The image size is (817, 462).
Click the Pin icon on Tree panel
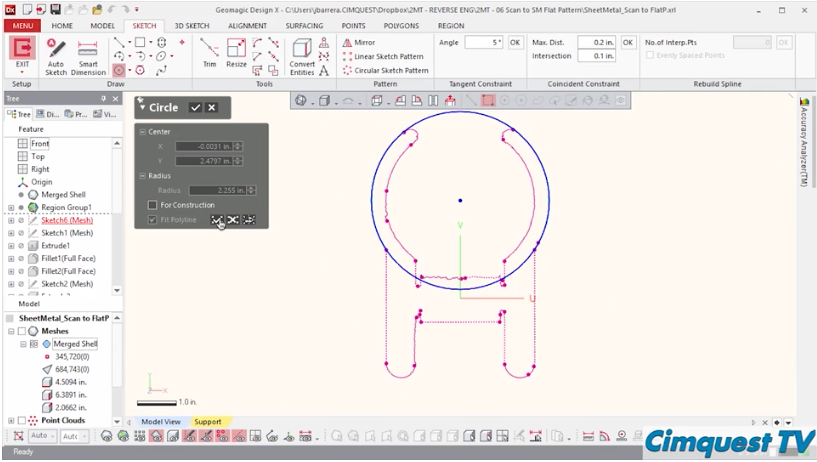click(x=103, y=98)
